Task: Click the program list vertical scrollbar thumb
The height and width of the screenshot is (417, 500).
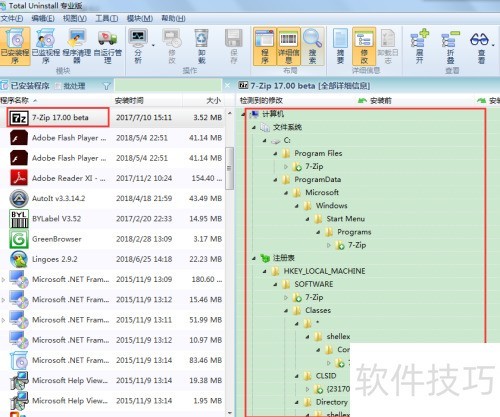Action: pos(229,168)
